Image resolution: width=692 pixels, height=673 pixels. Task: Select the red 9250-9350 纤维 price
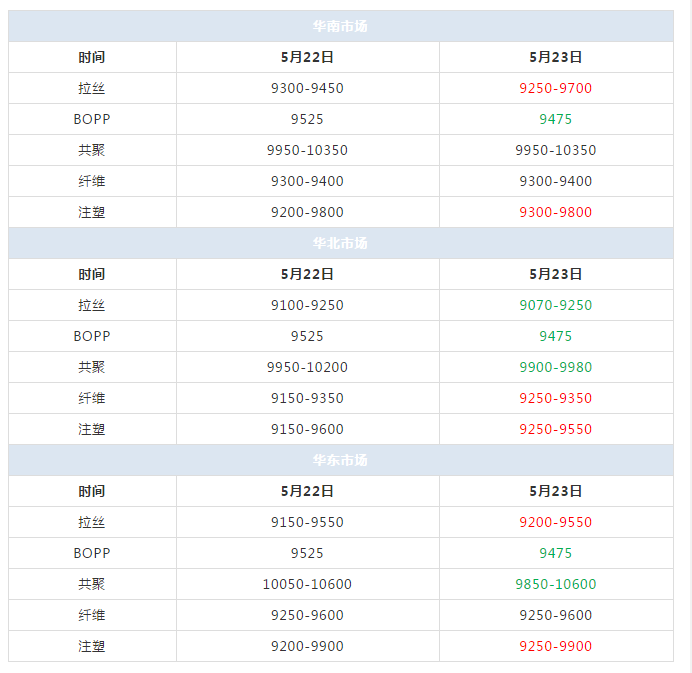pos(555,398)
